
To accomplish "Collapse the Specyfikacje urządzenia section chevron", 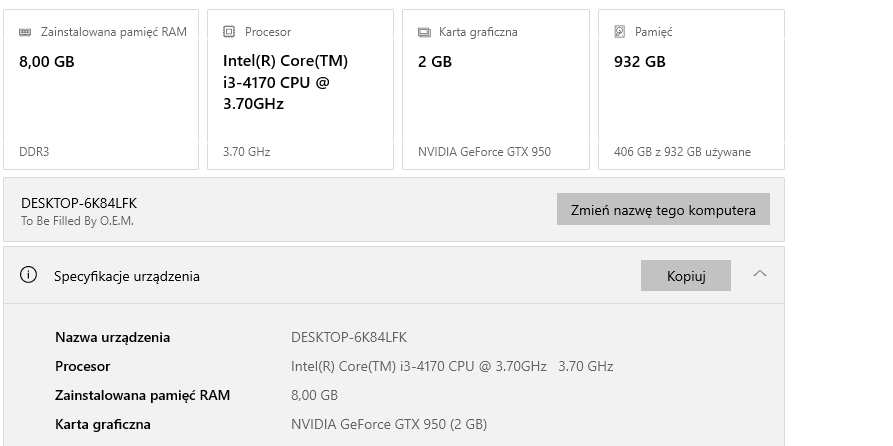I will pos(760,274).
